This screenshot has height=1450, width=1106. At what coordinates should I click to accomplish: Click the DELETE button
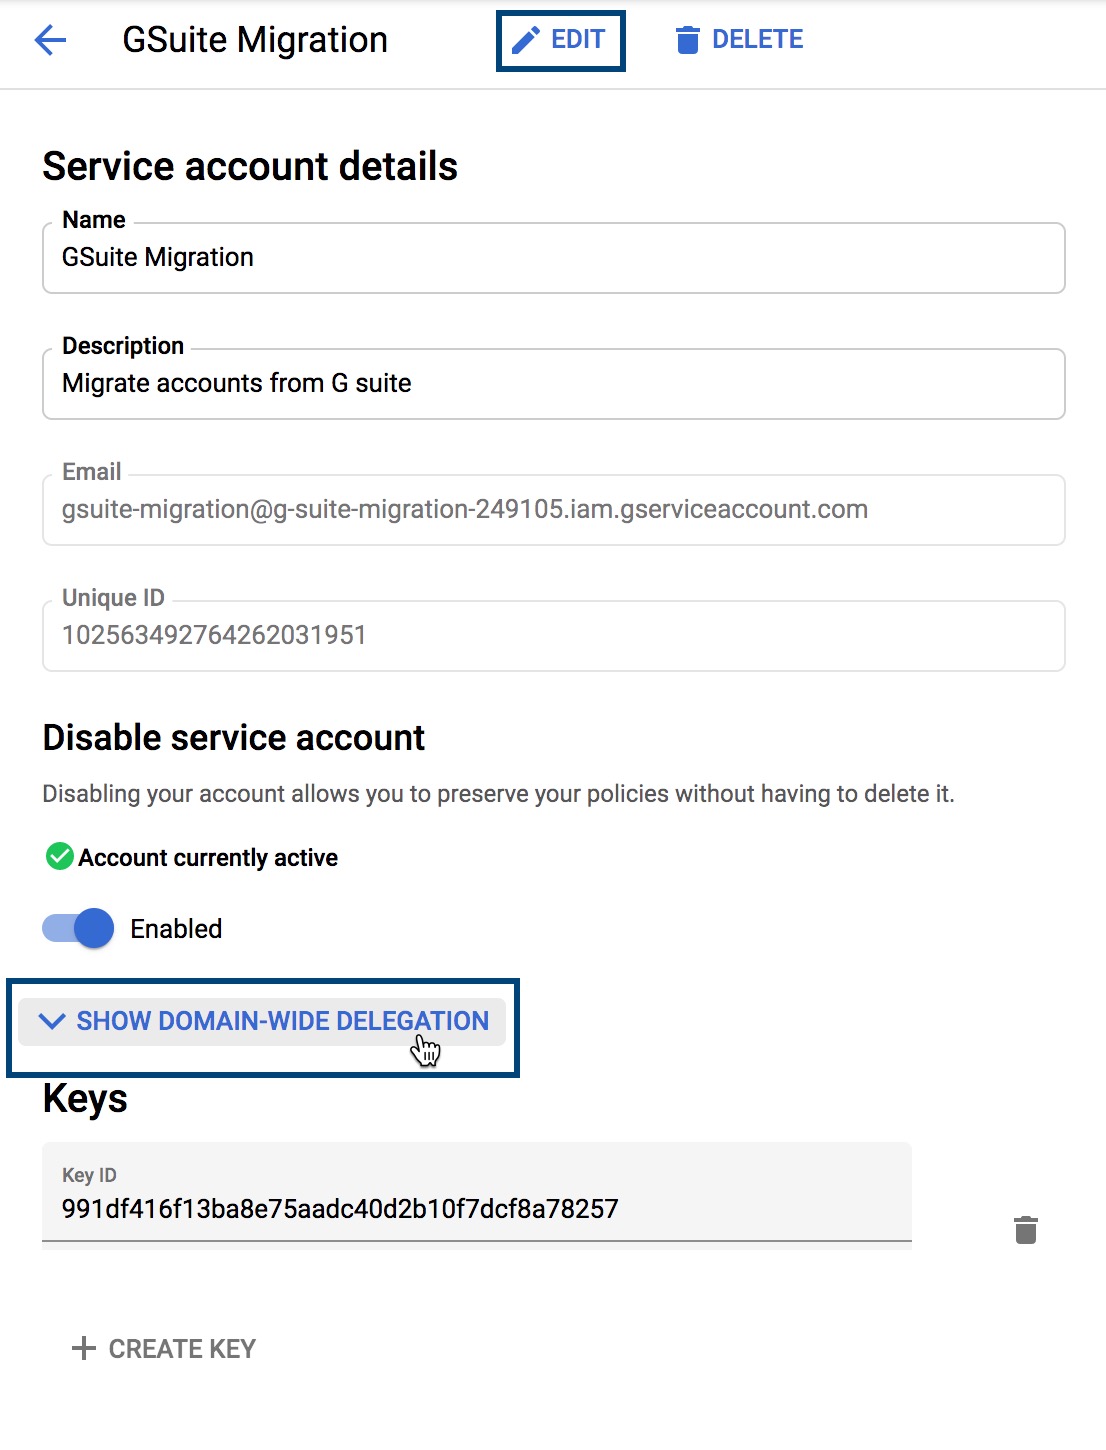click(738, 39)
